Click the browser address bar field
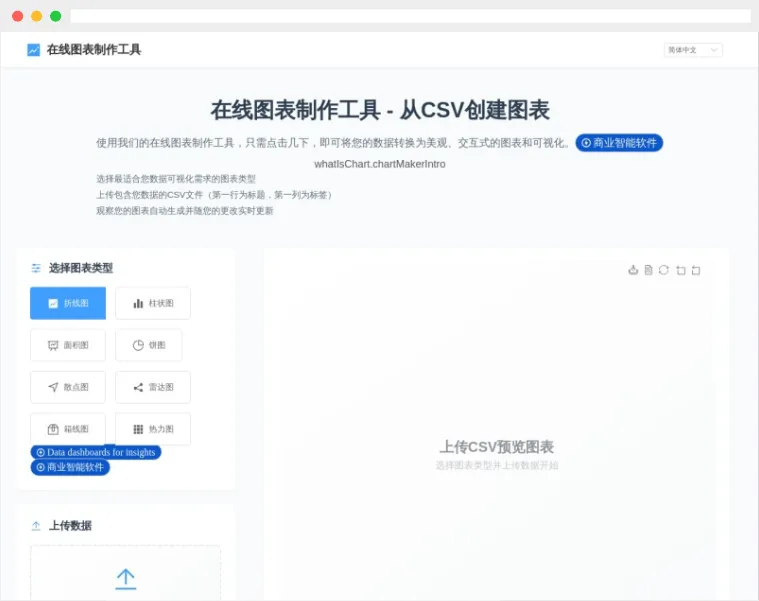Viewport: 759px width, 601px height. (x=410, y=16)
